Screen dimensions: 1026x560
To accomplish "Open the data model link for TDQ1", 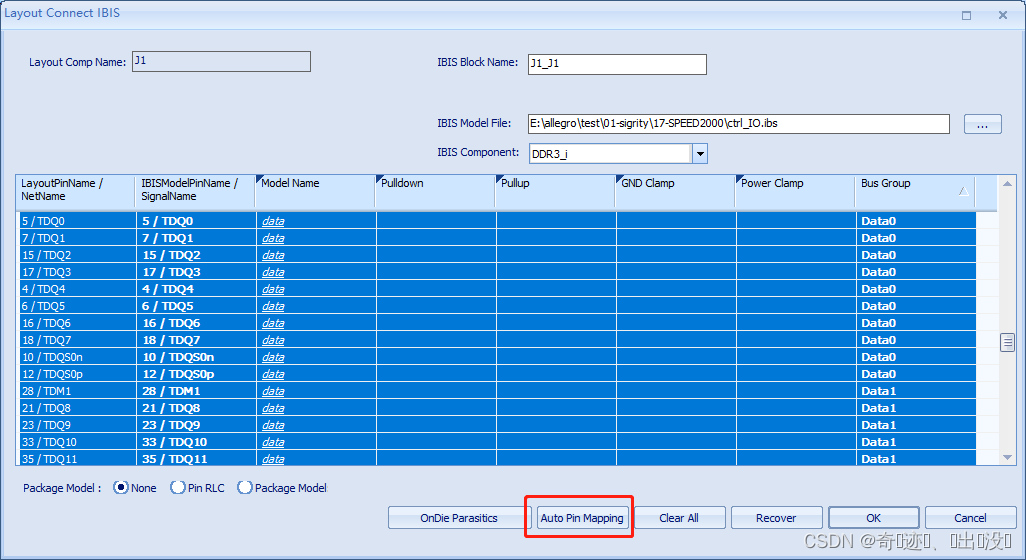I will click(273, 238).
